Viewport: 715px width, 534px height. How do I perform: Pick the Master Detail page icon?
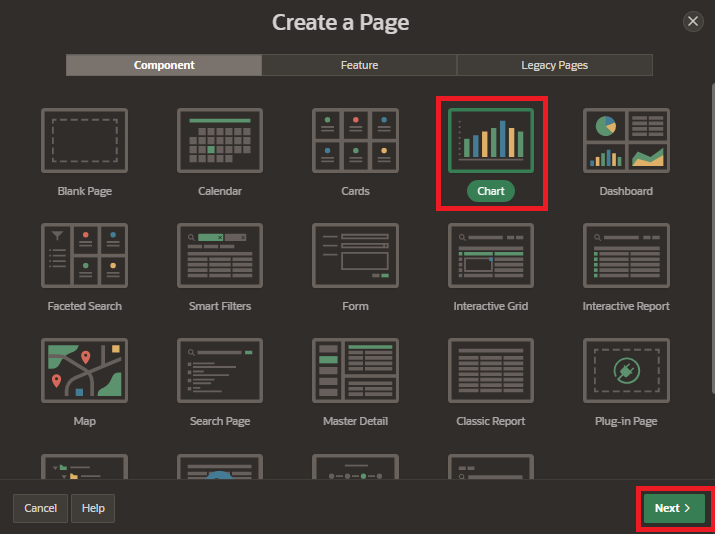pos(355,371)
